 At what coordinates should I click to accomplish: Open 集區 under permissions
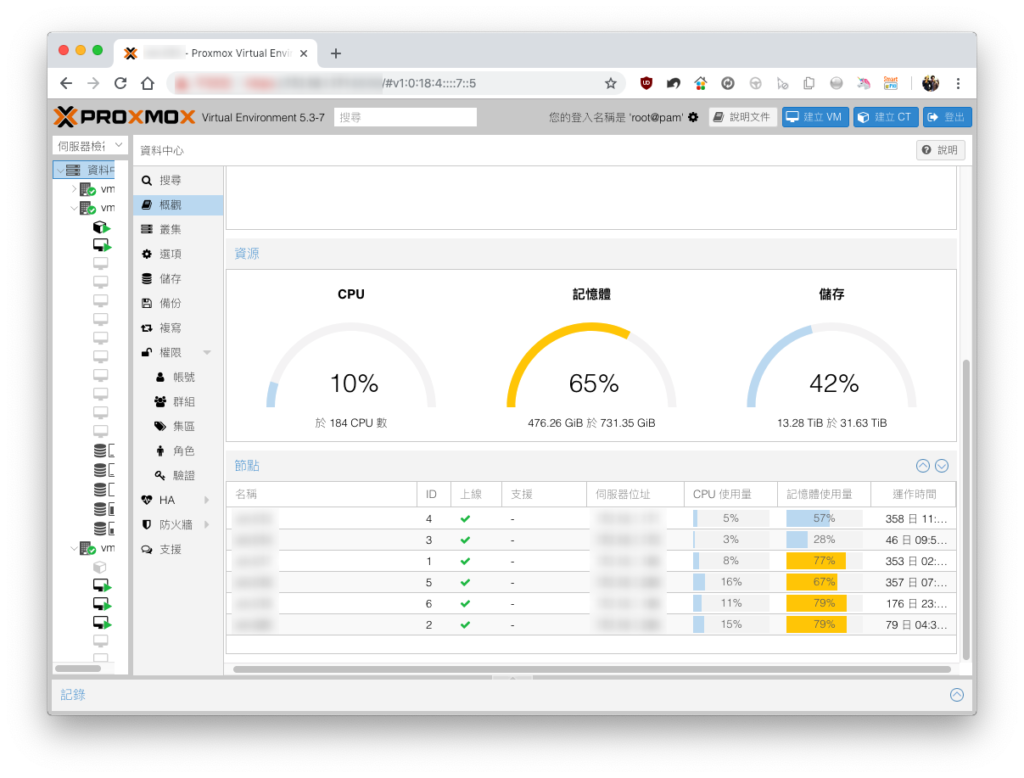coord(178,427)
